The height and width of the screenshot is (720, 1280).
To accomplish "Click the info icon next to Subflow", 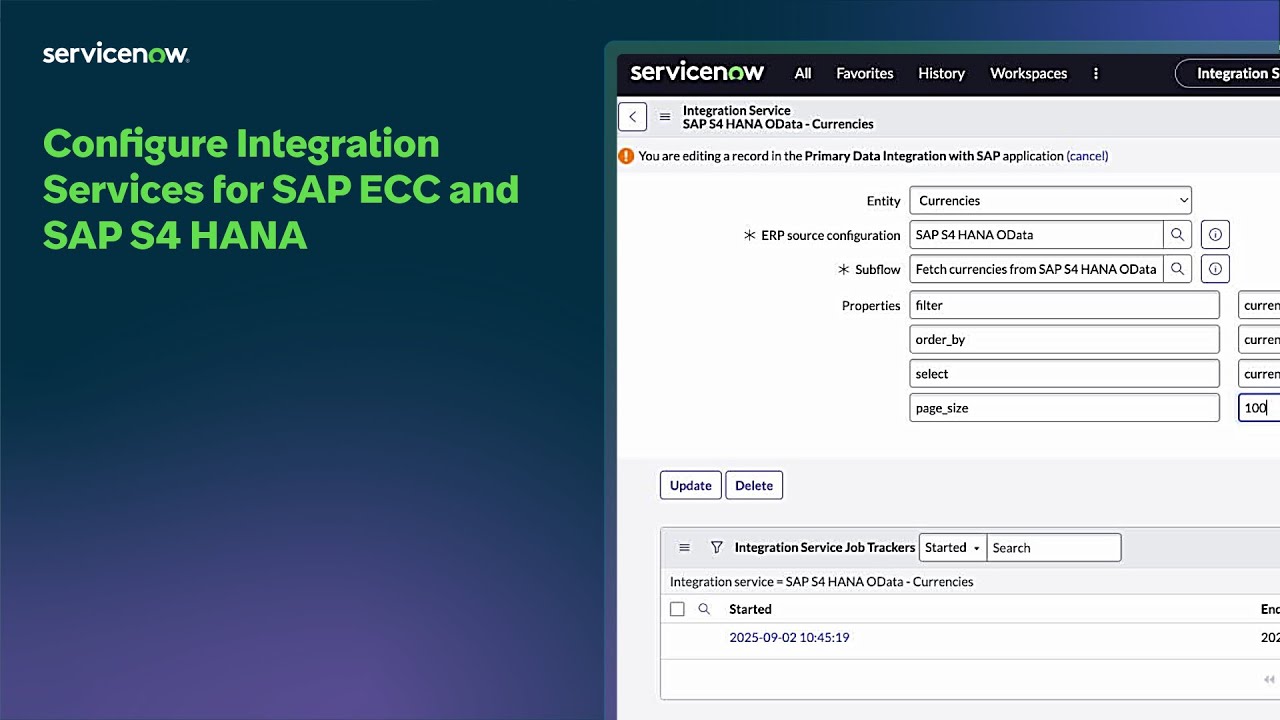I will (1214, 268).
